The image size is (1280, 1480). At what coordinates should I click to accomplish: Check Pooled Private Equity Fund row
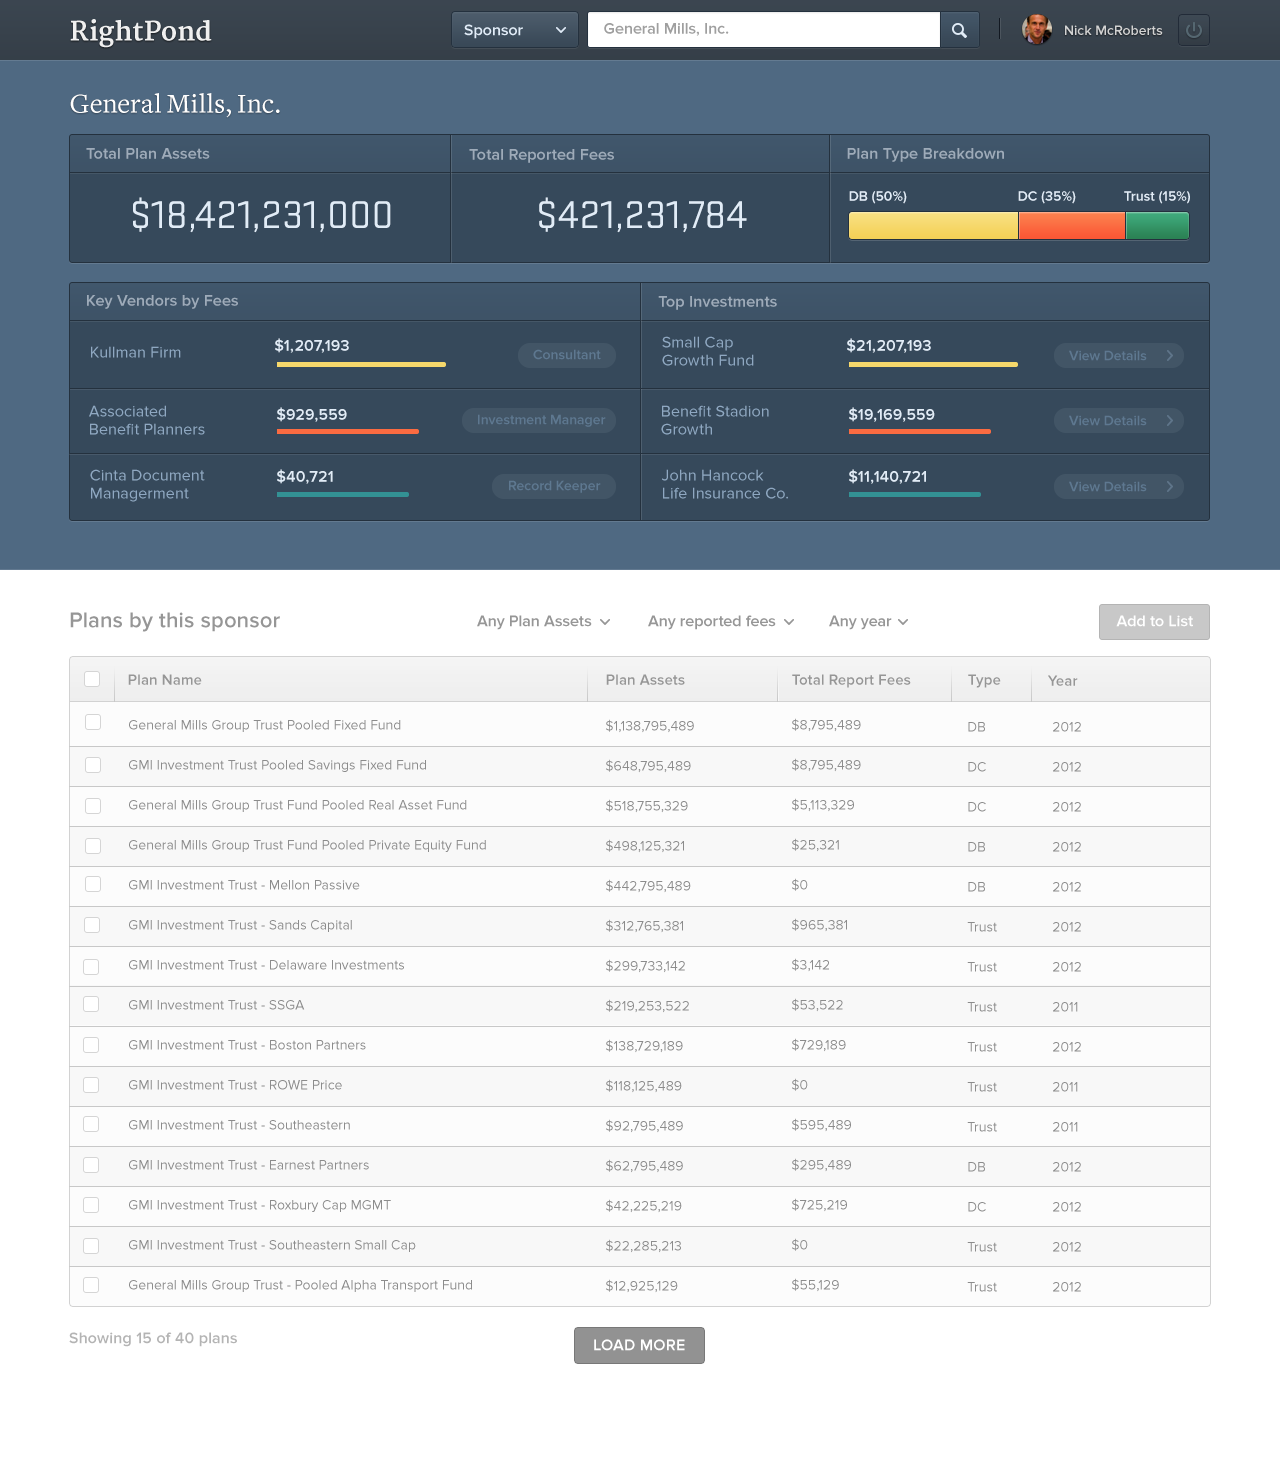(x=93, y=846)
